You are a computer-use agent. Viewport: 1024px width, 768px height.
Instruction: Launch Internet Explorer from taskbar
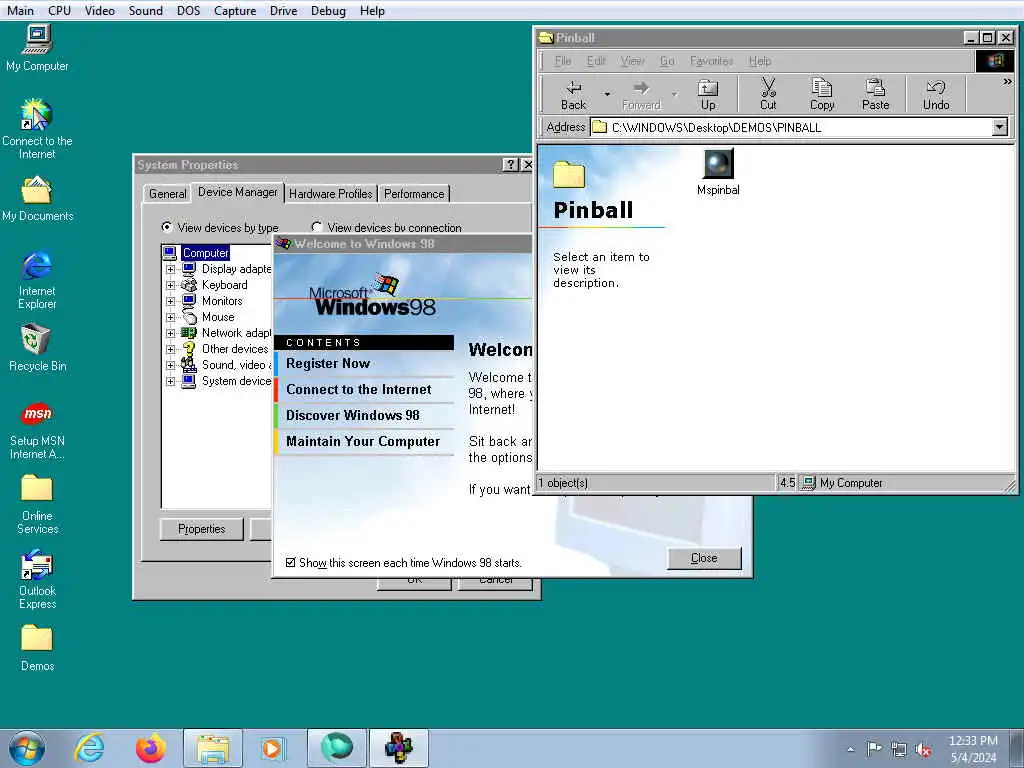click(x=89, y=748)
